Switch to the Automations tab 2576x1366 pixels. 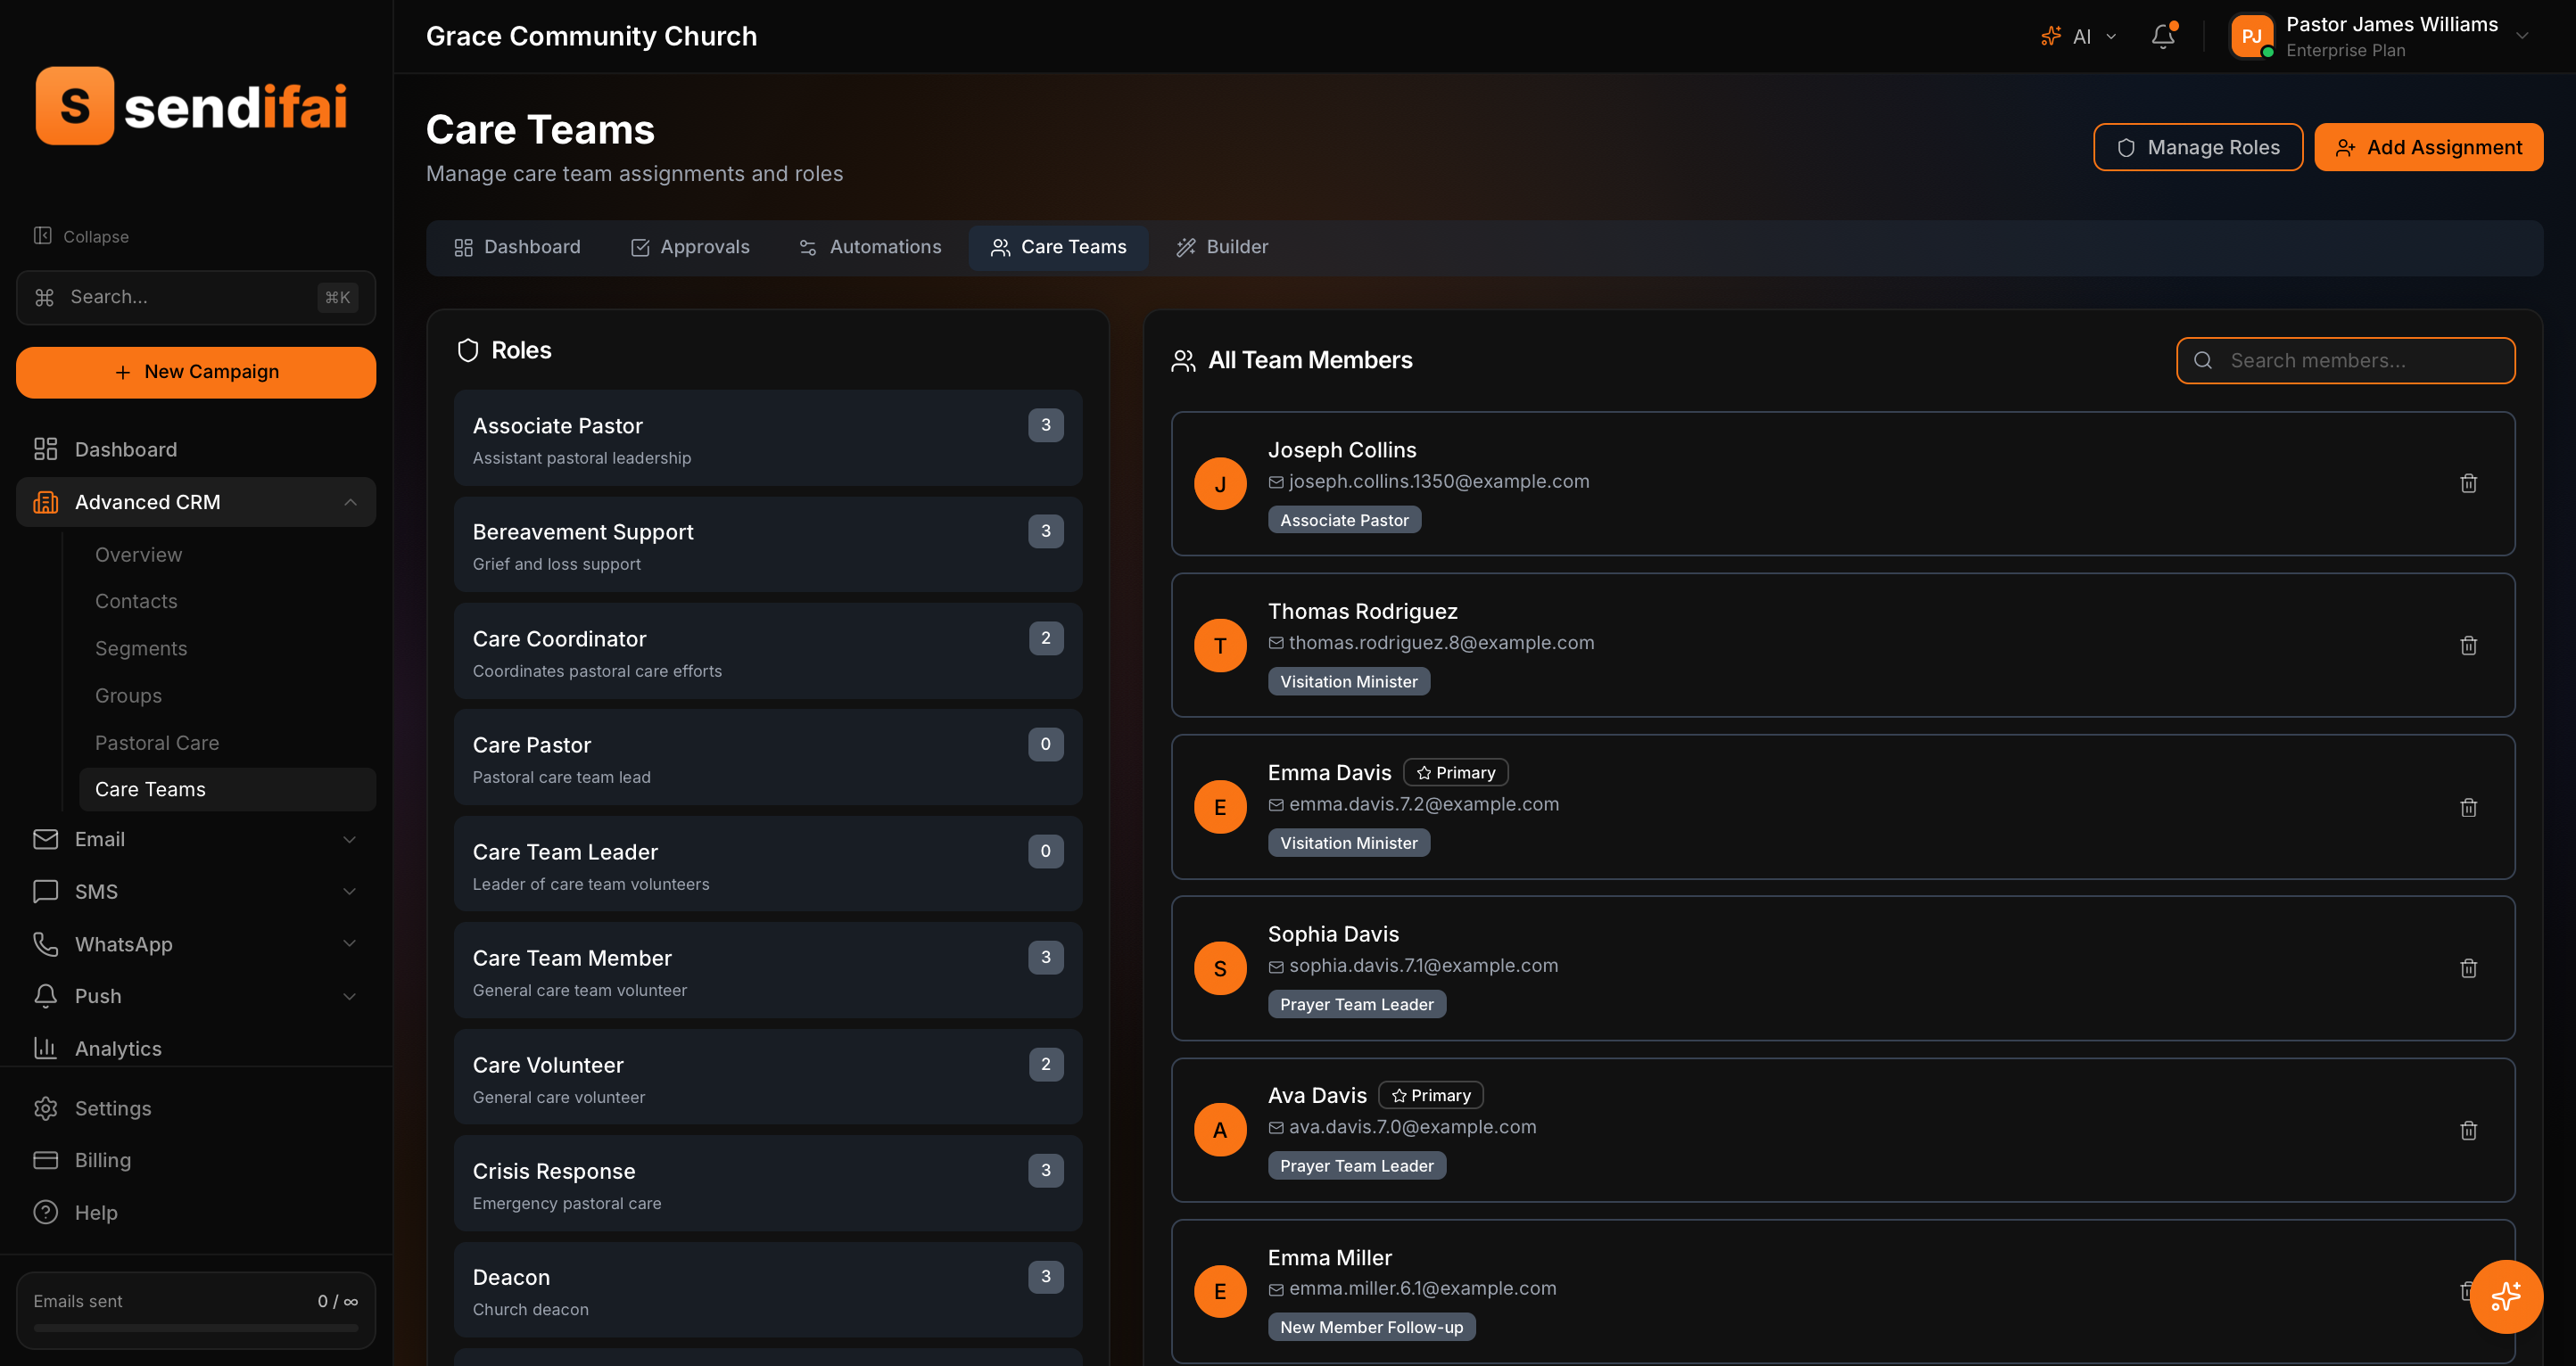pos(870,247)
